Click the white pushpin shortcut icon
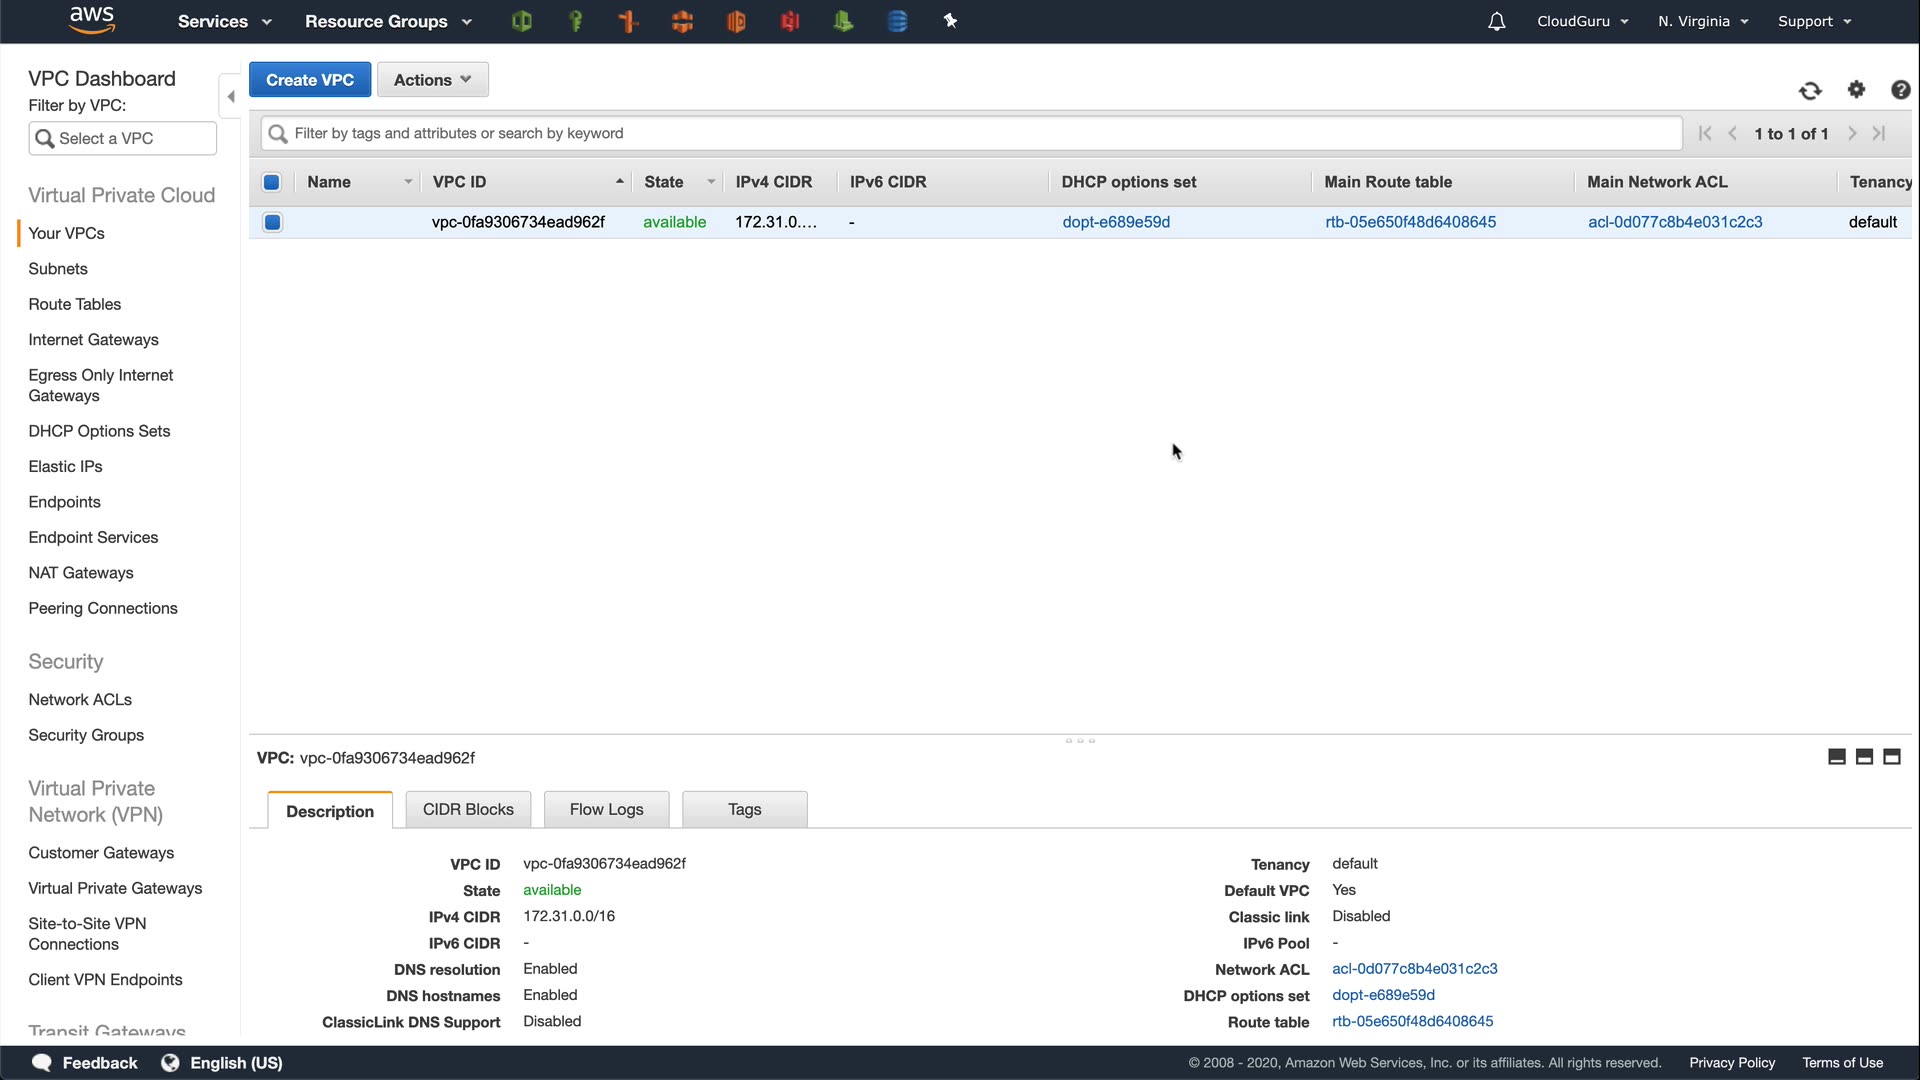This screenshot has width=1920, height=1080. 950,21
